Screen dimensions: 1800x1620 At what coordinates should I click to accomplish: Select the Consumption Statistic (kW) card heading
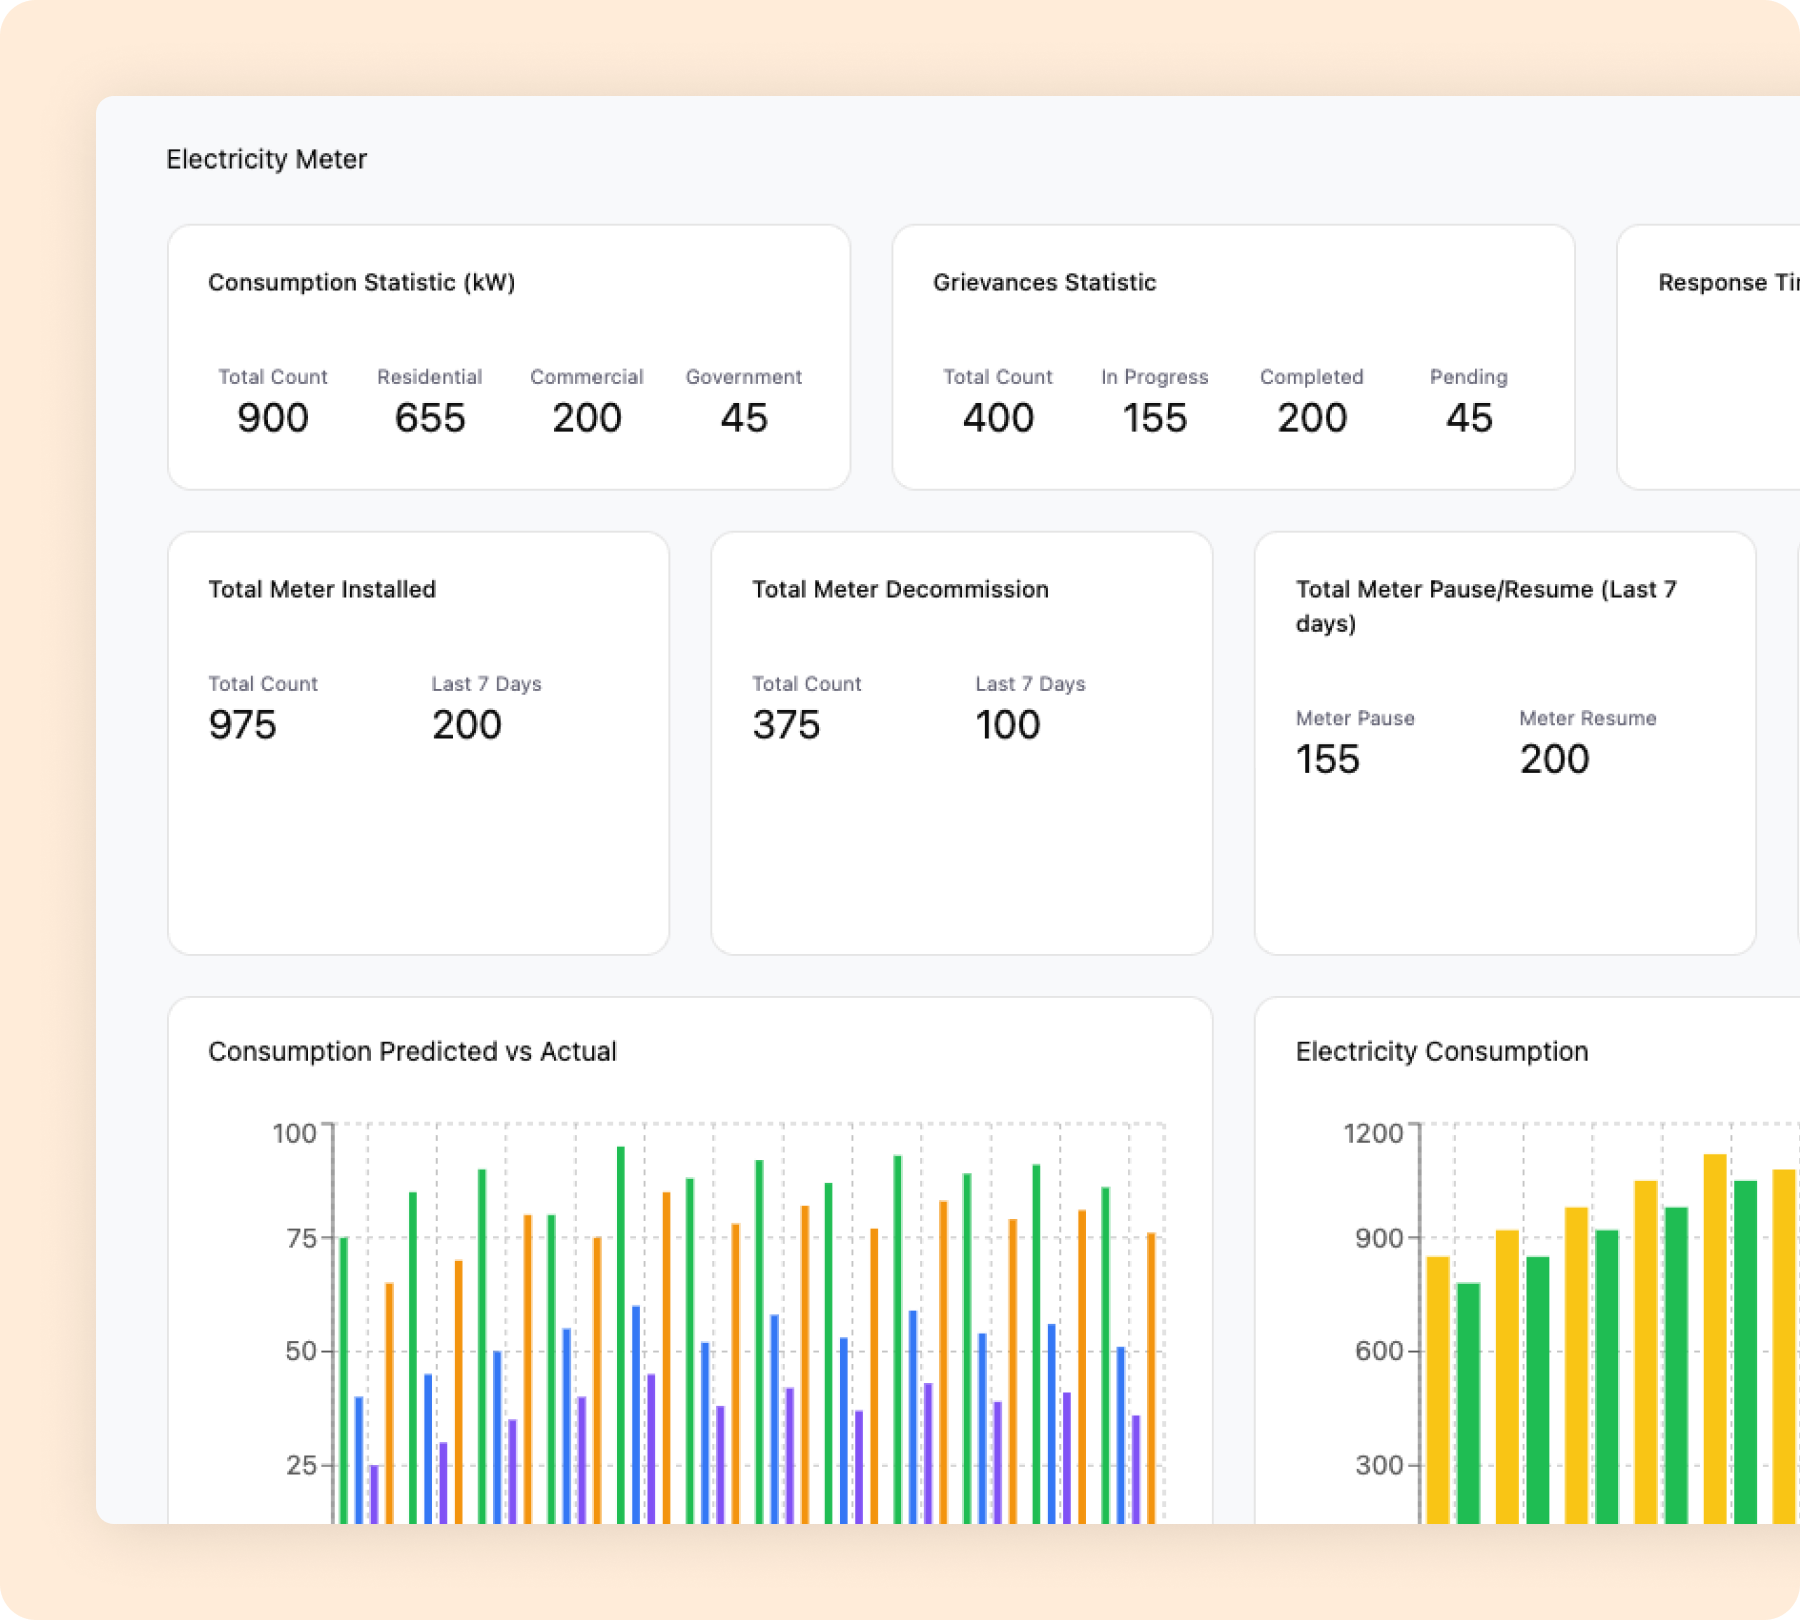(x=361, y=282)
